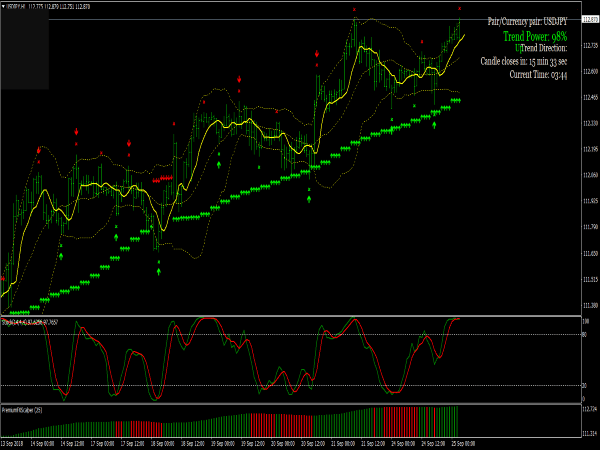
Task: Click the 111.380 price axis label
Action: 590,305
